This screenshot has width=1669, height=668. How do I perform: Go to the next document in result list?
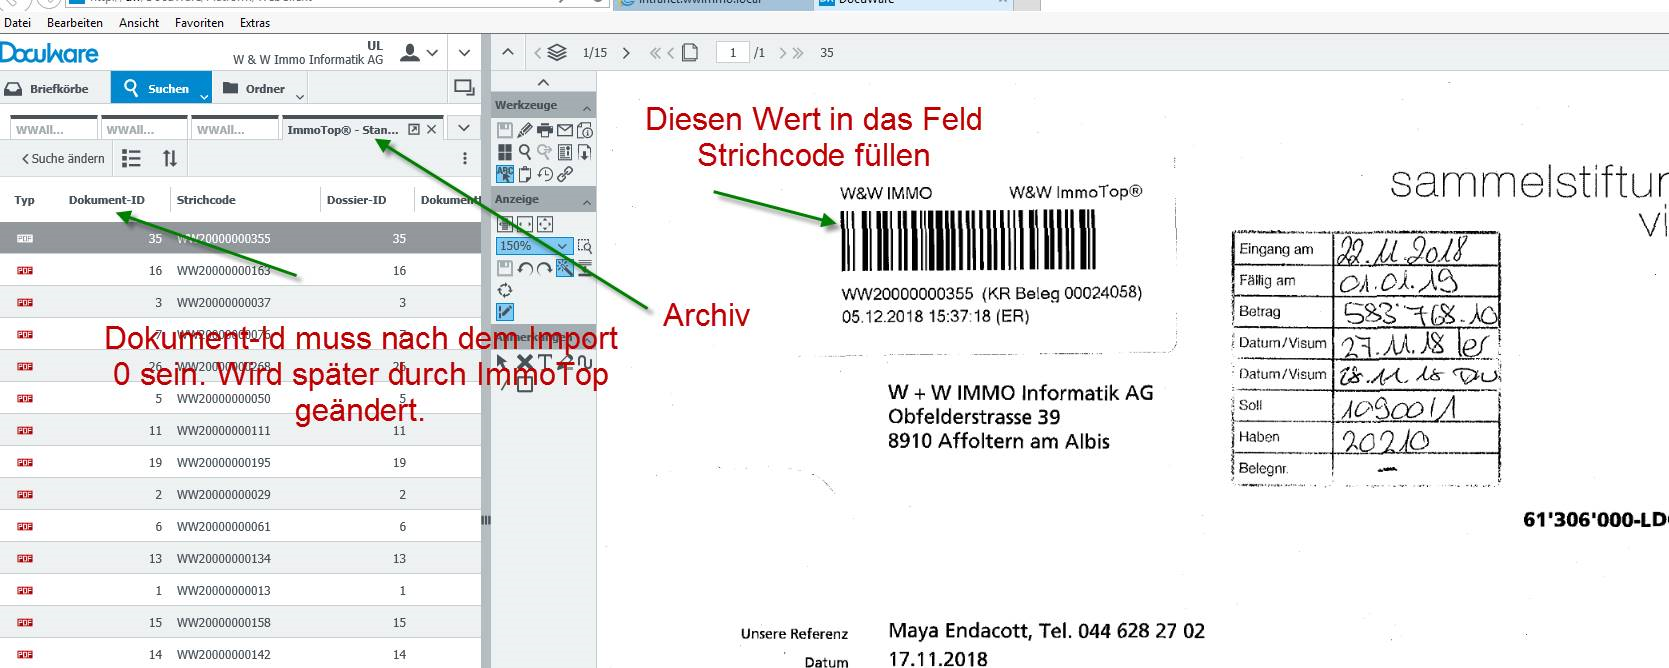[x=626, y=53]
